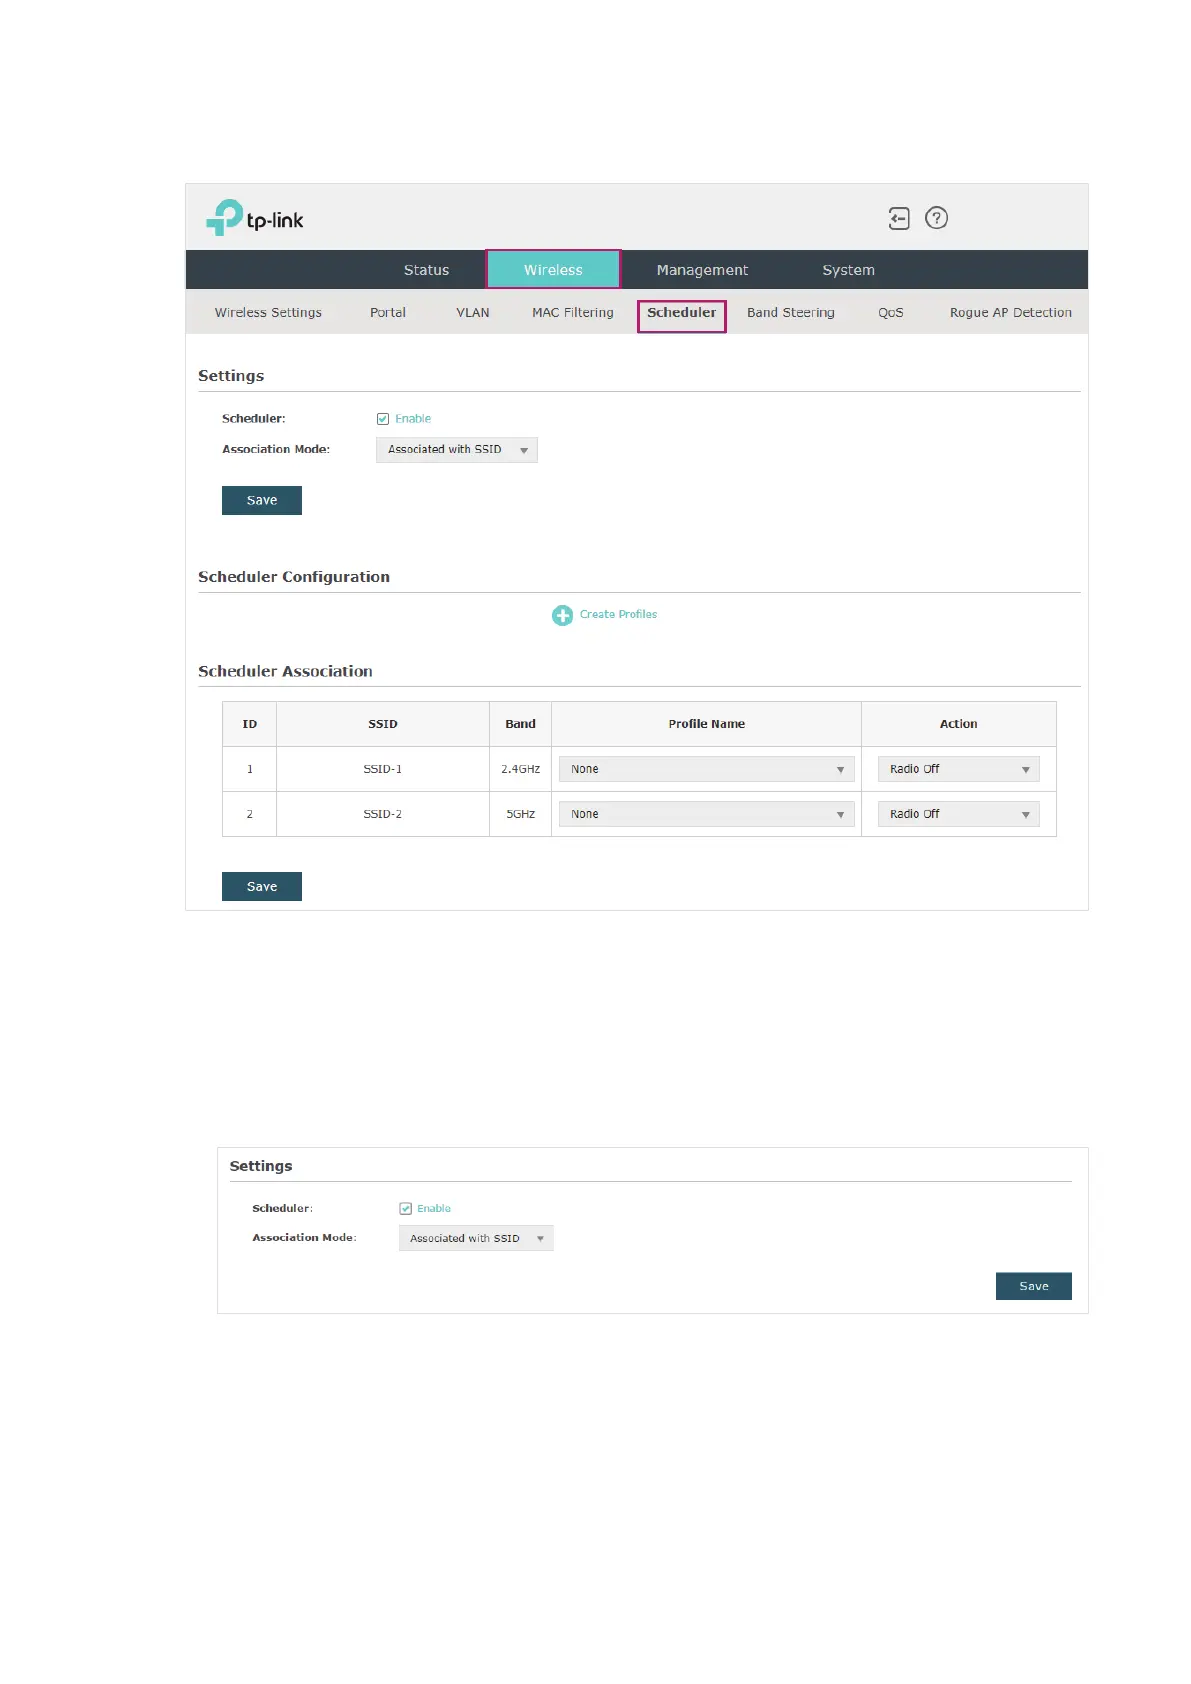Open the QoS submenu item
Viewport: 1191px width, 1684px height.
(x=891, y=313)
